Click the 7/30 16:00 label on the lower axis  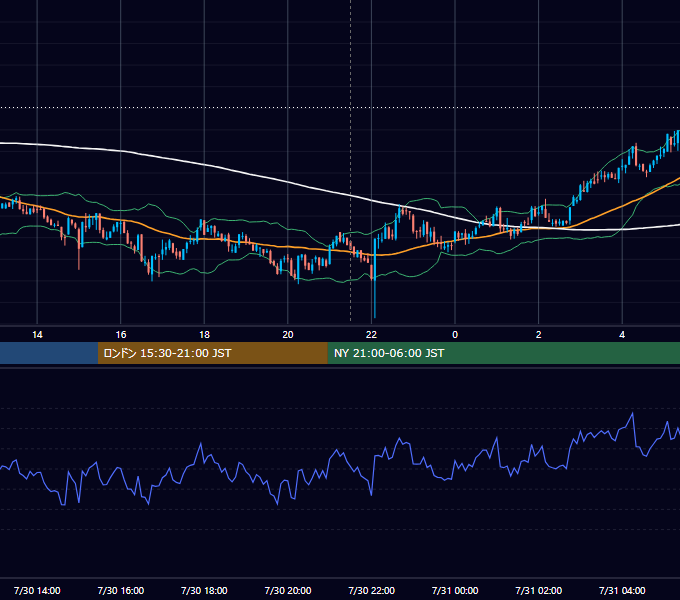coord(121,590)
